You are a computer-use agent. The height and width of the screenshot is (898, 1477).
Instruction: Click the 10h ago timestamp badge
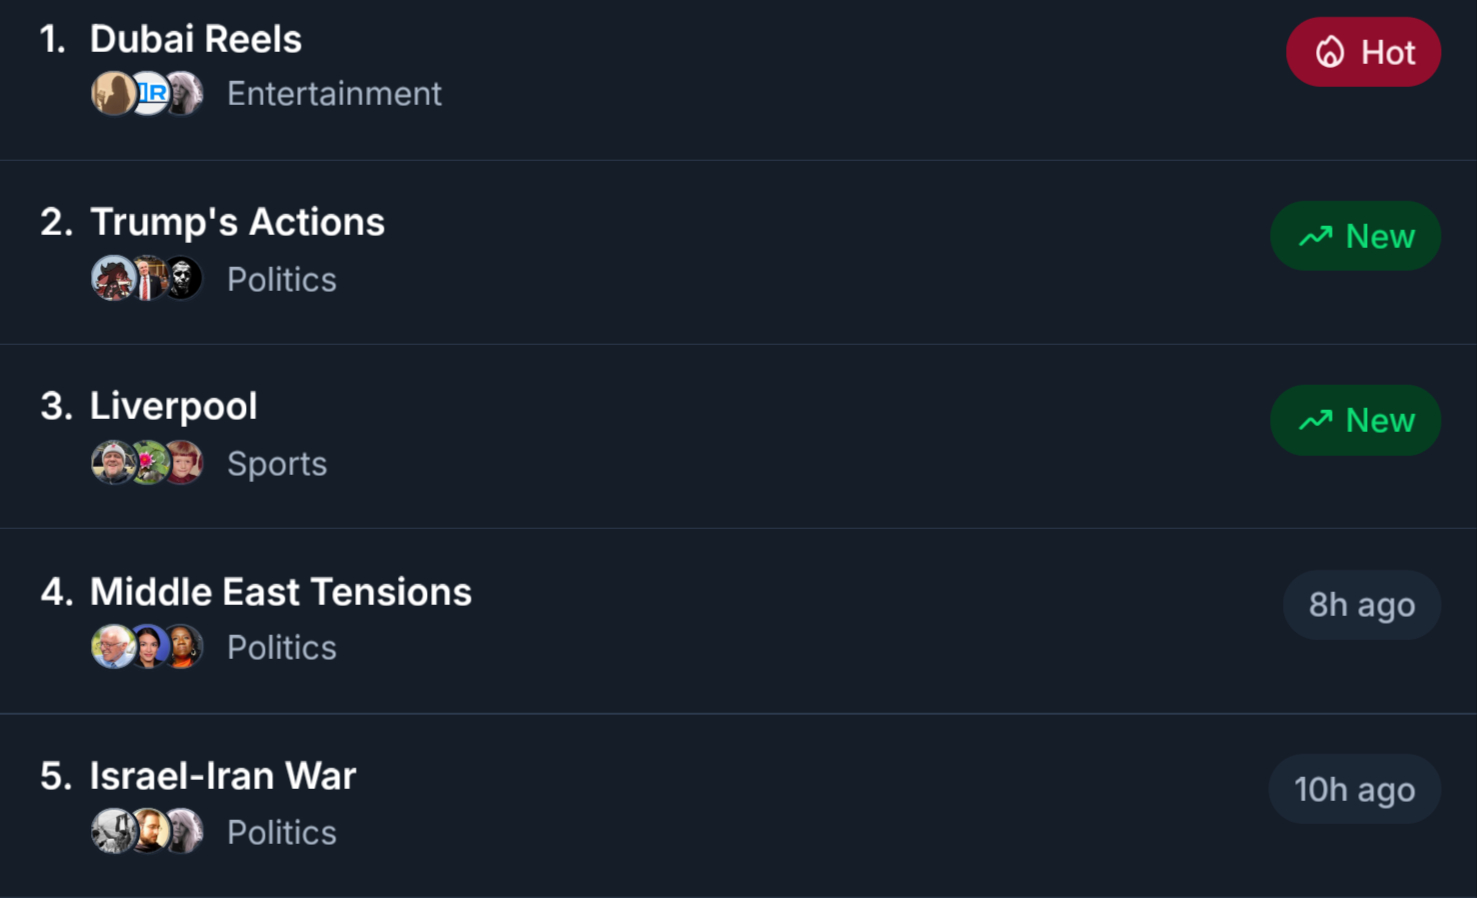coord(1354,790)
